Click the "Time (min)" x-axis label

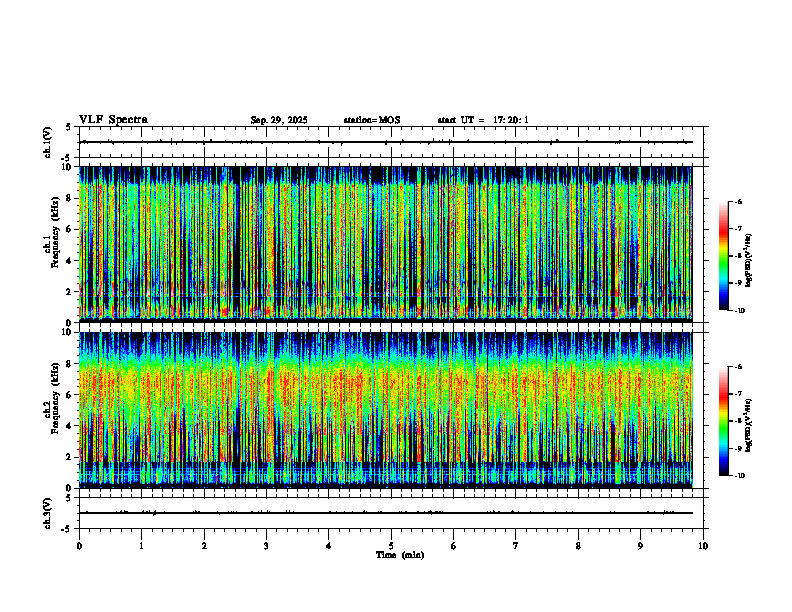coord(400,555)
